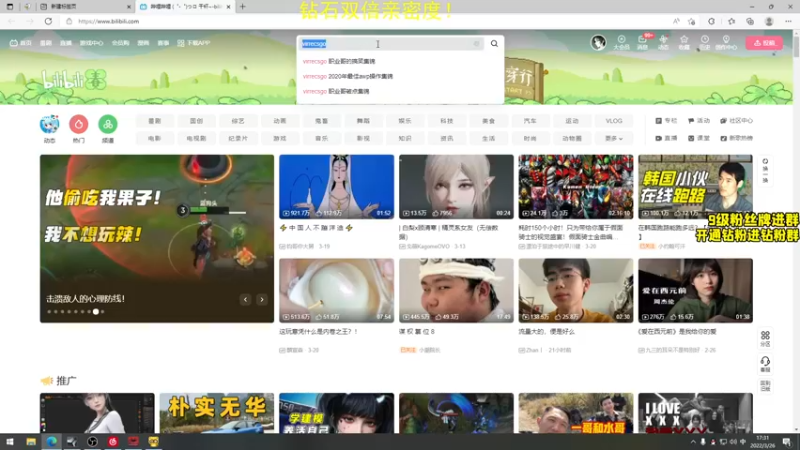Image resolution: width=800 pixels, height=450 pixels.
Task: Open the user avatar profile
Action: click(598, 42)
